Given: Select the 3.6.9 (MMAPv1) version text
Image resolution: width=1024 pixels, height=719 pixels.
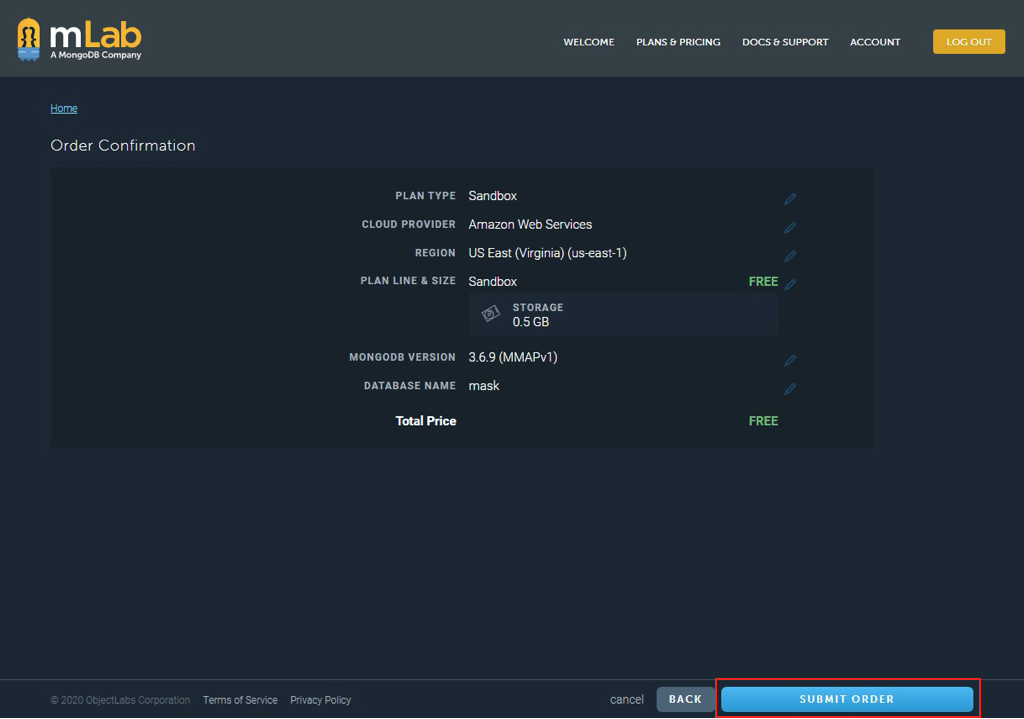Looking at the screenshot, I should pos(513,357).
